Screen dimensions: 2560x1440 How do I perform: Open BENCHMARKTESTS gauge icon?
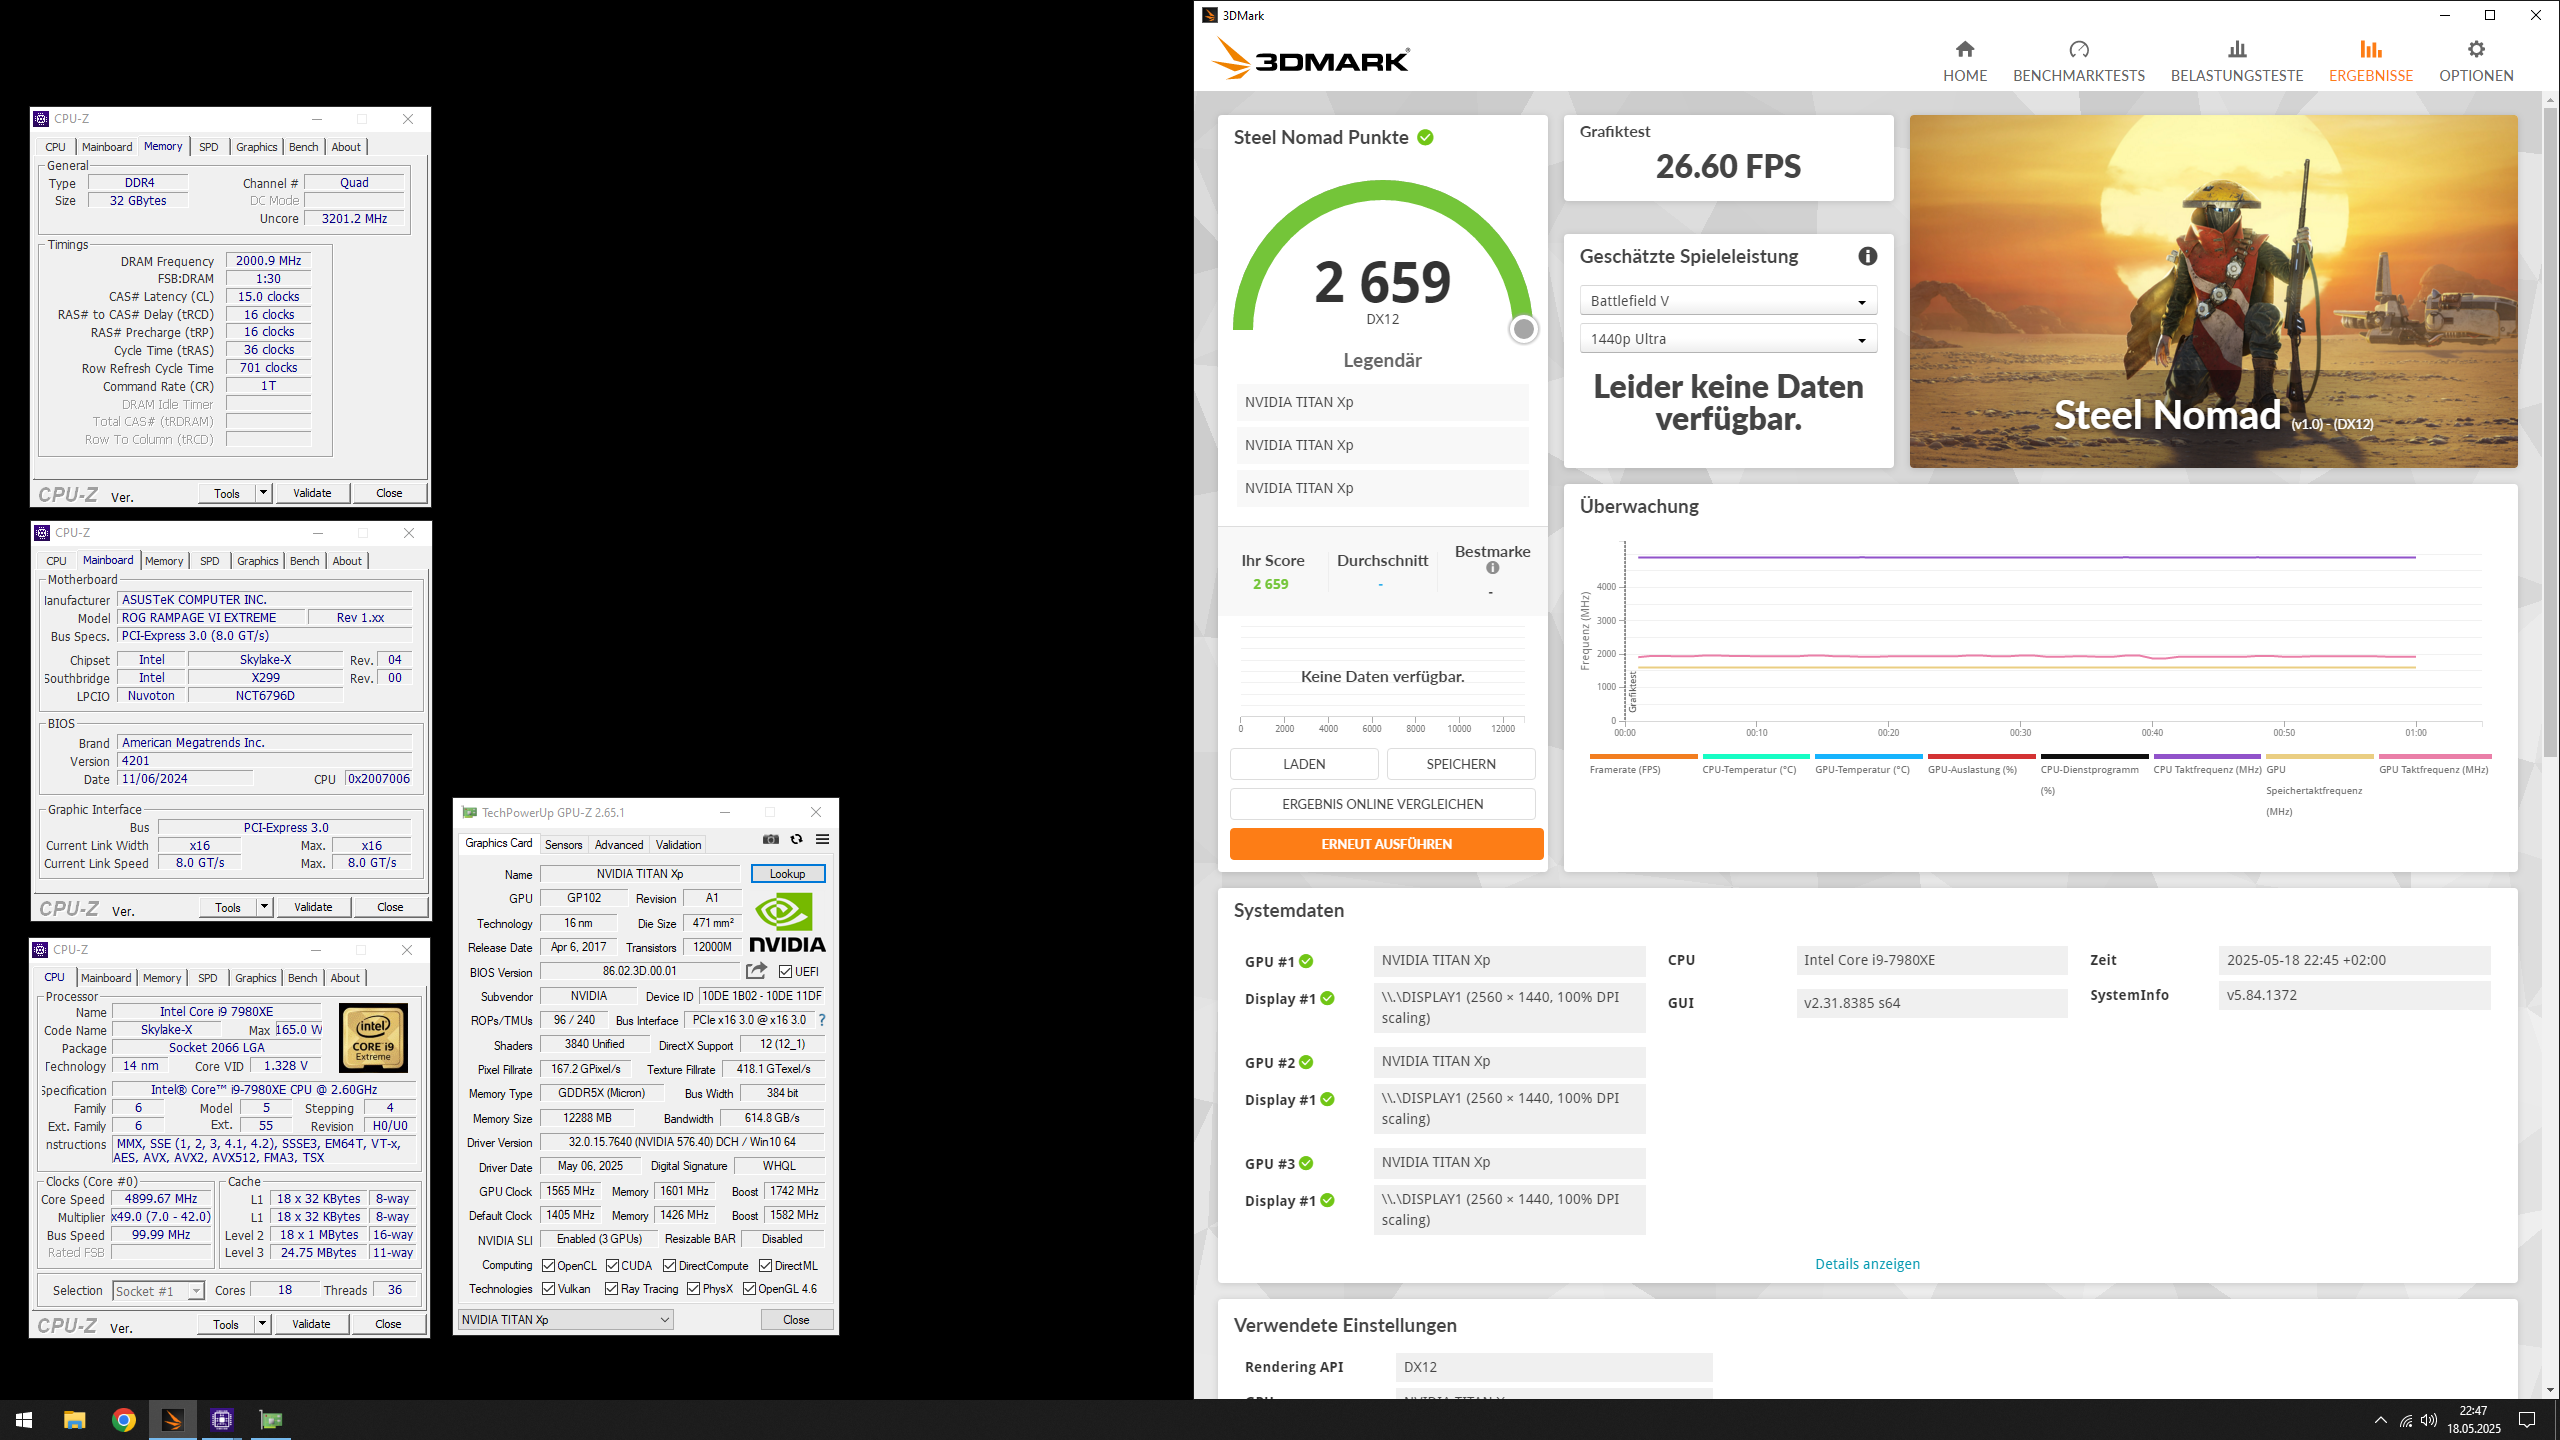point(2078,49)
